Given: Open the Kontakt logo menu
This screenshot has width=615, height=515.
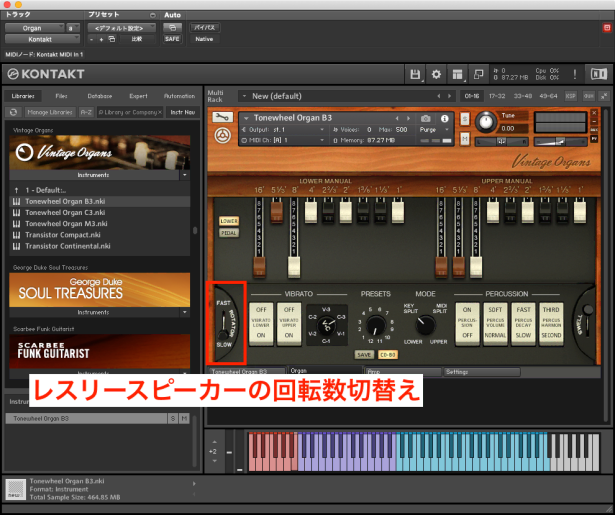Looking at the screenshot, I should coord(46,74).
